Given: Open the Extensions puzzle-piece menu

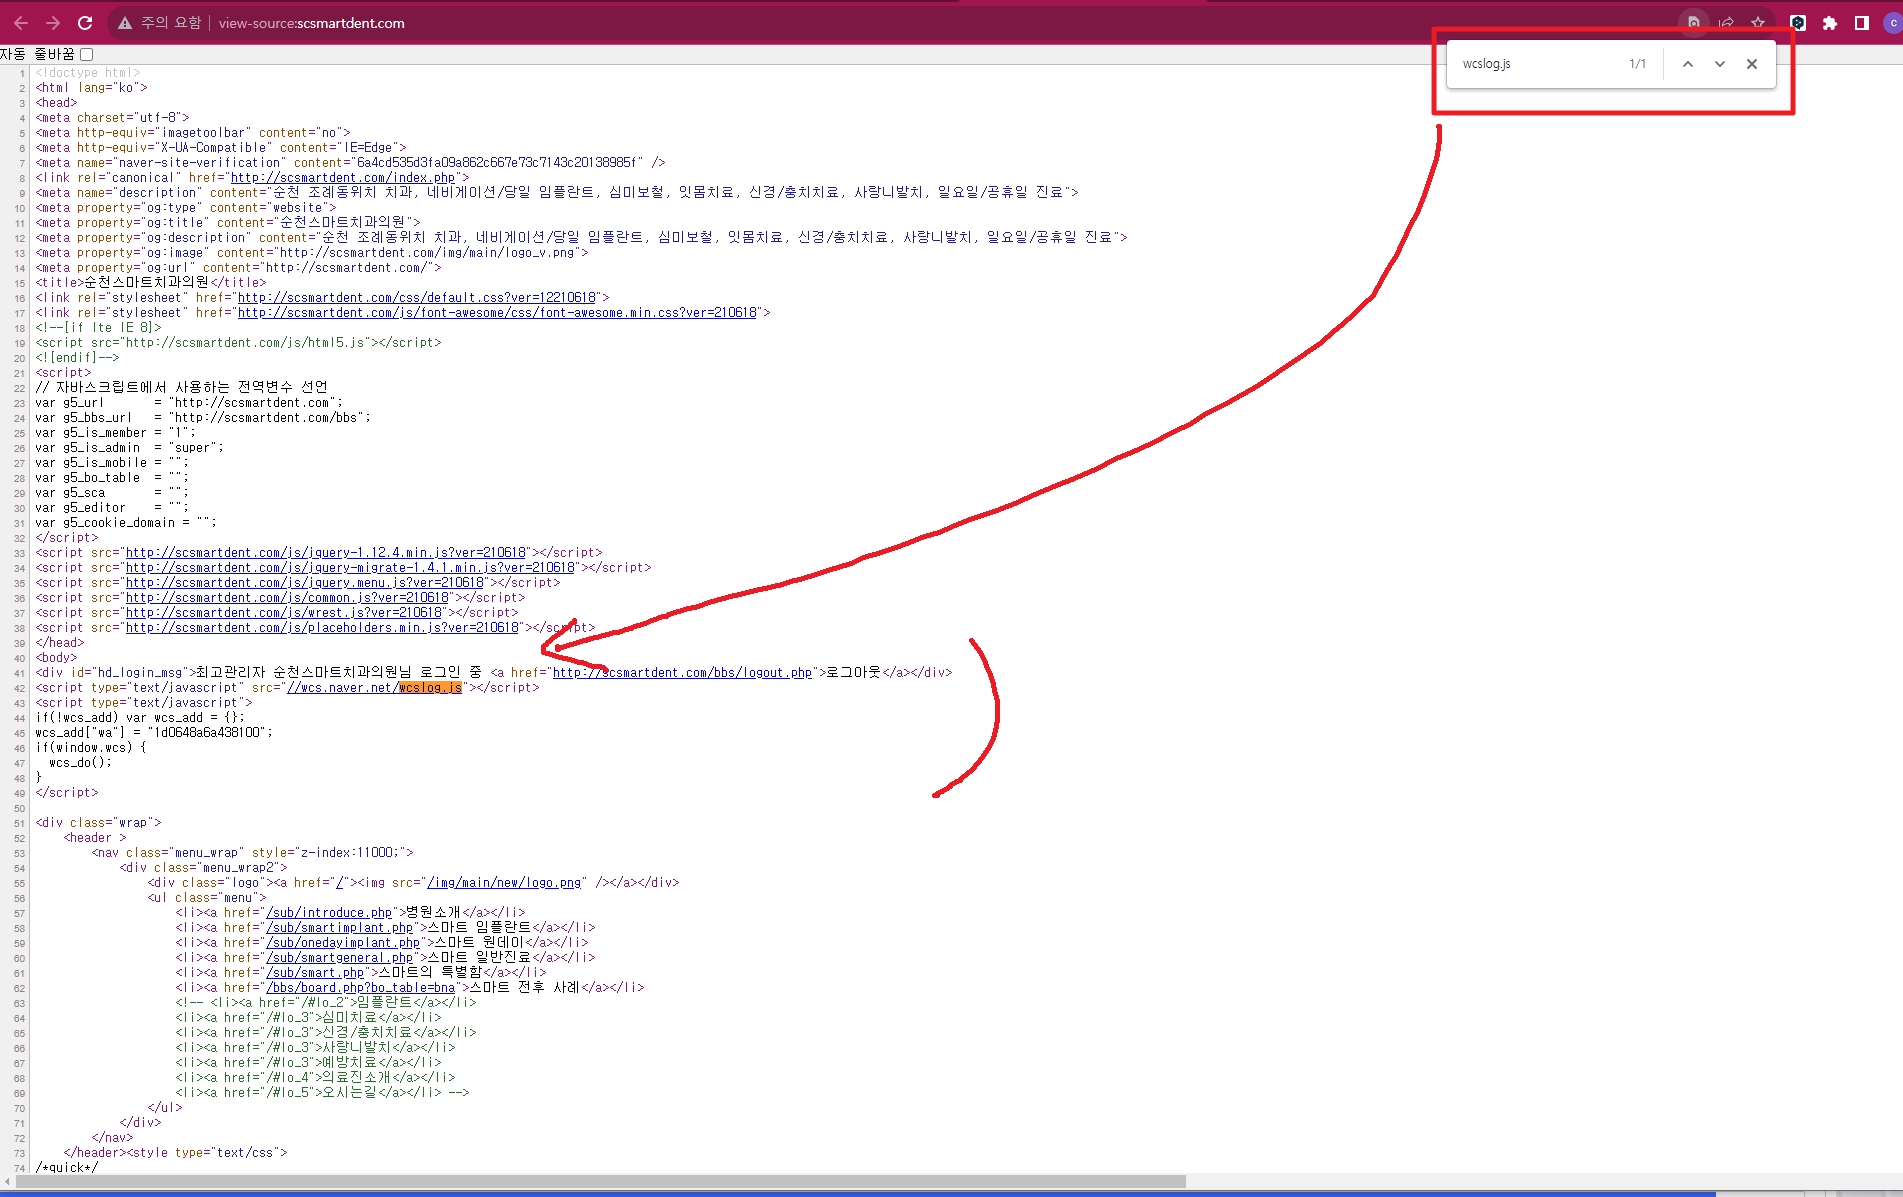Looking at the screenshot, I should 1829,23.
